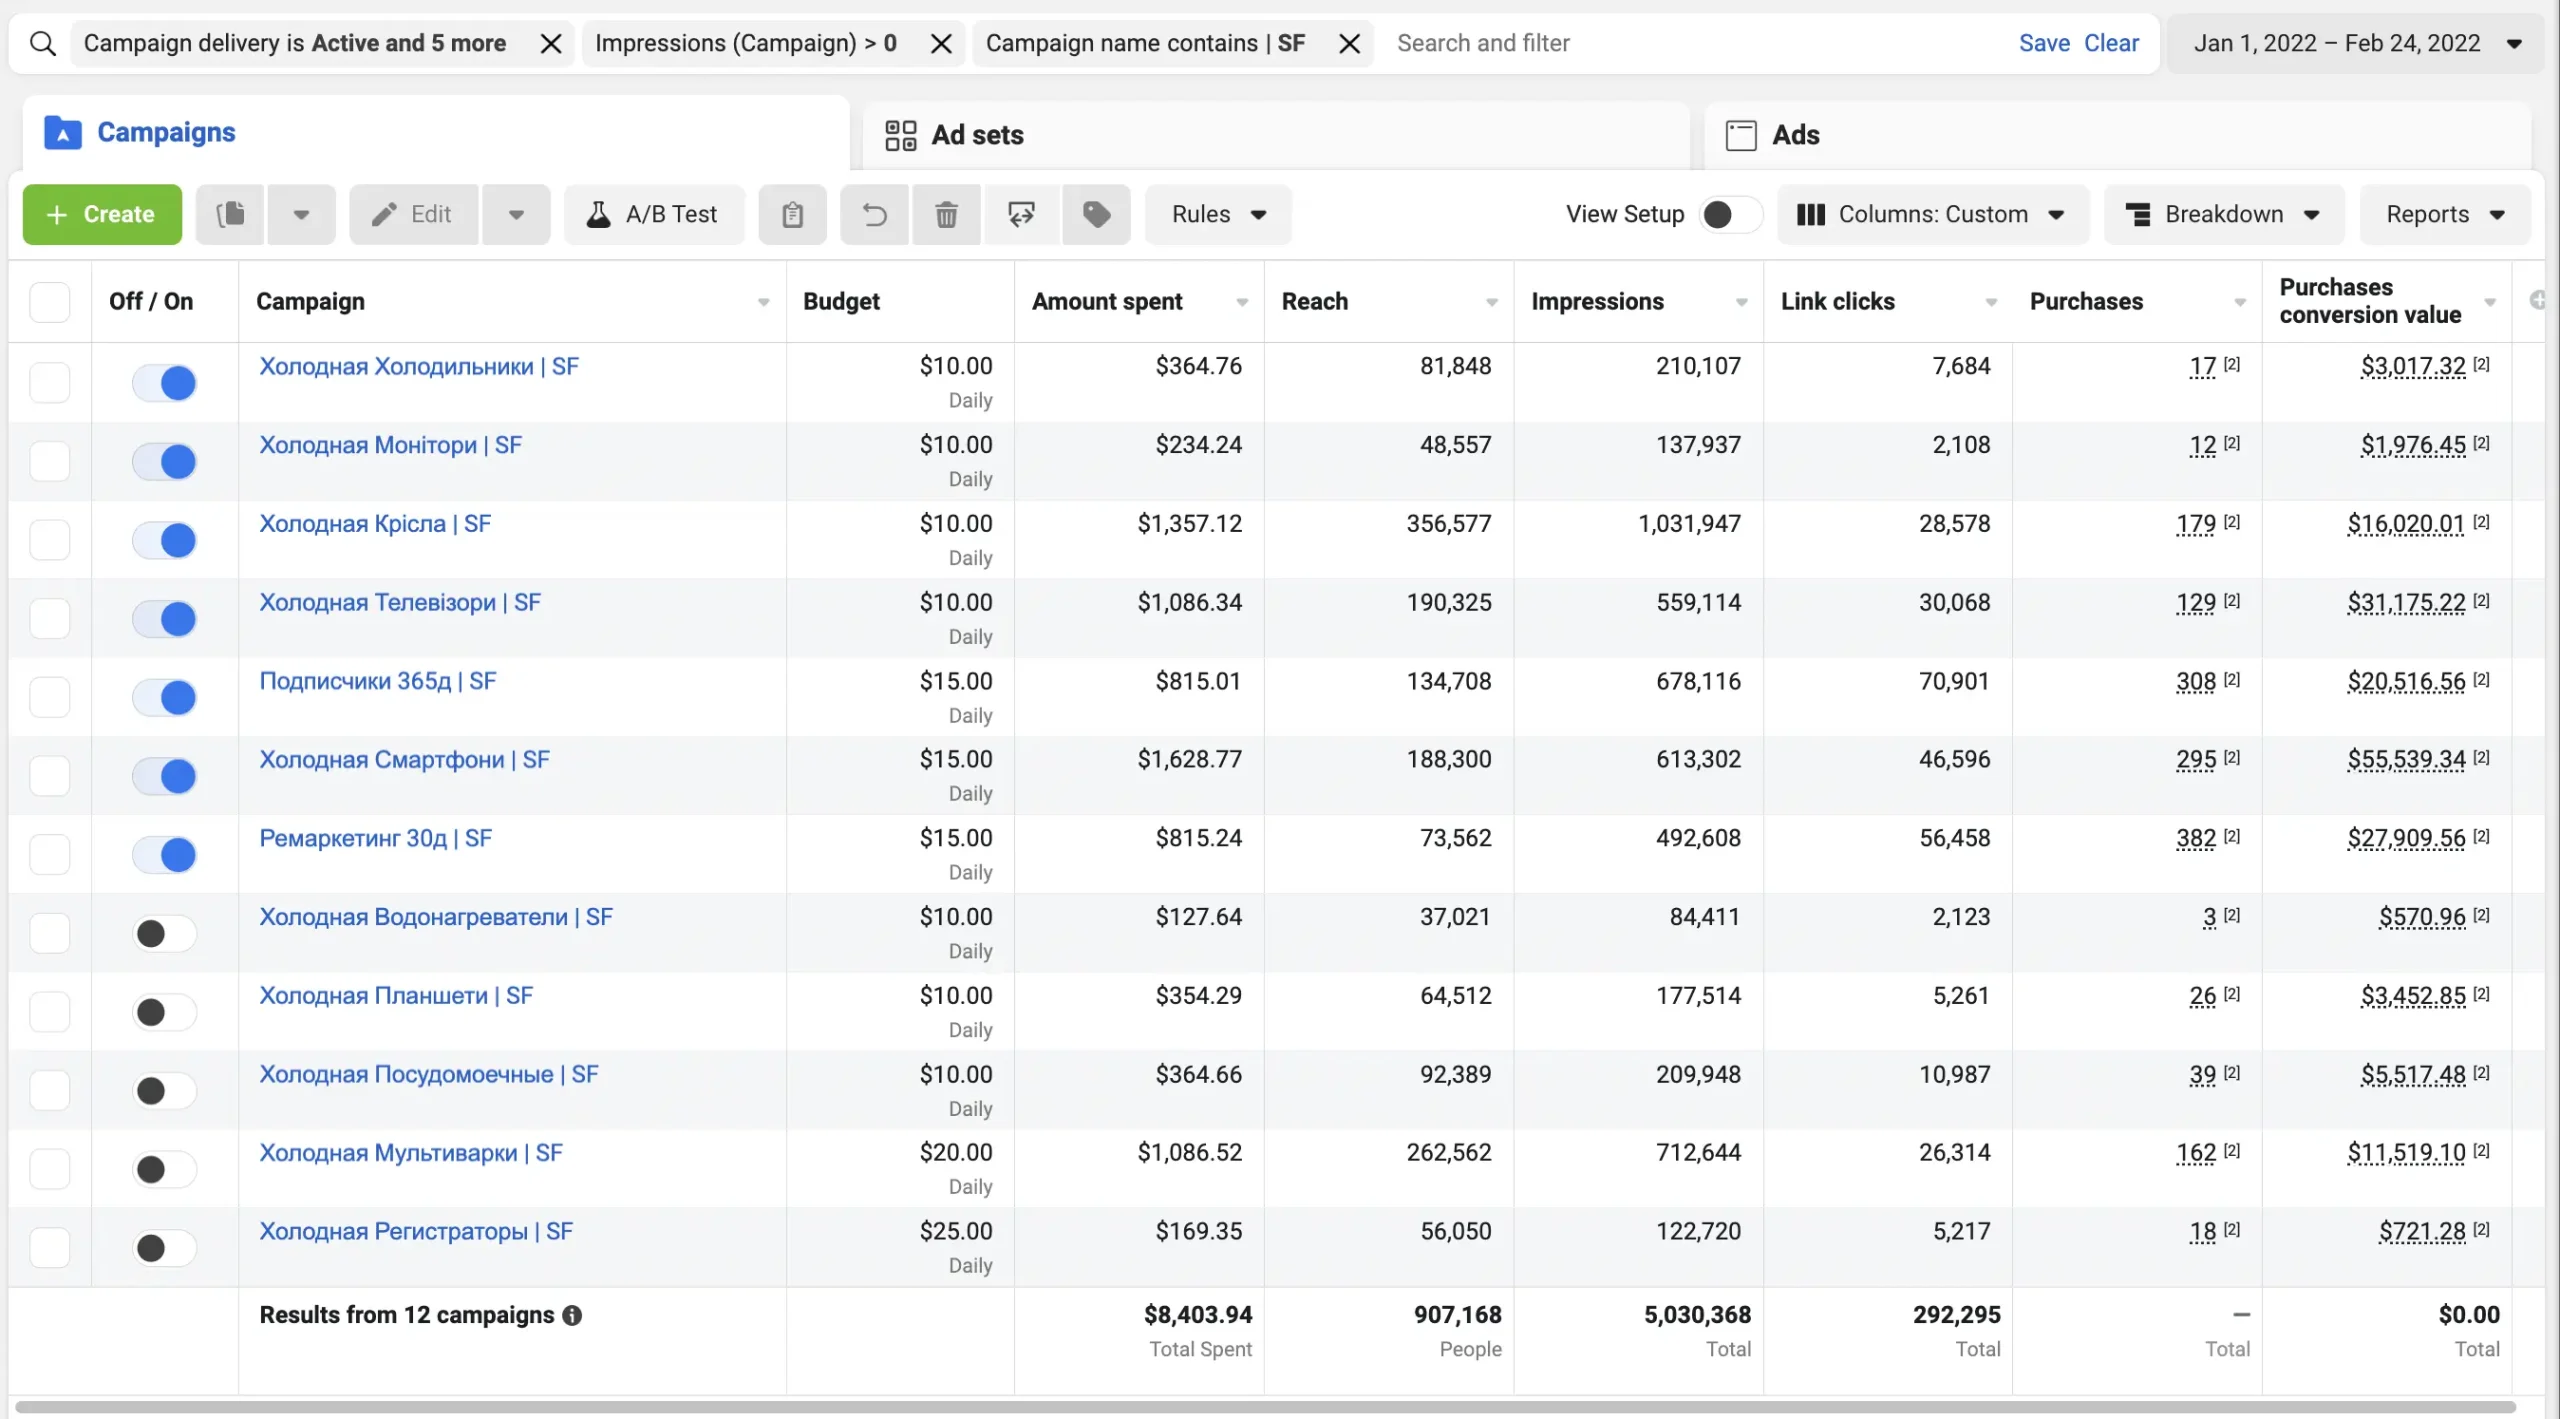
Task: Open the Columns: Custom dropdown
Action: [1932, 214]
